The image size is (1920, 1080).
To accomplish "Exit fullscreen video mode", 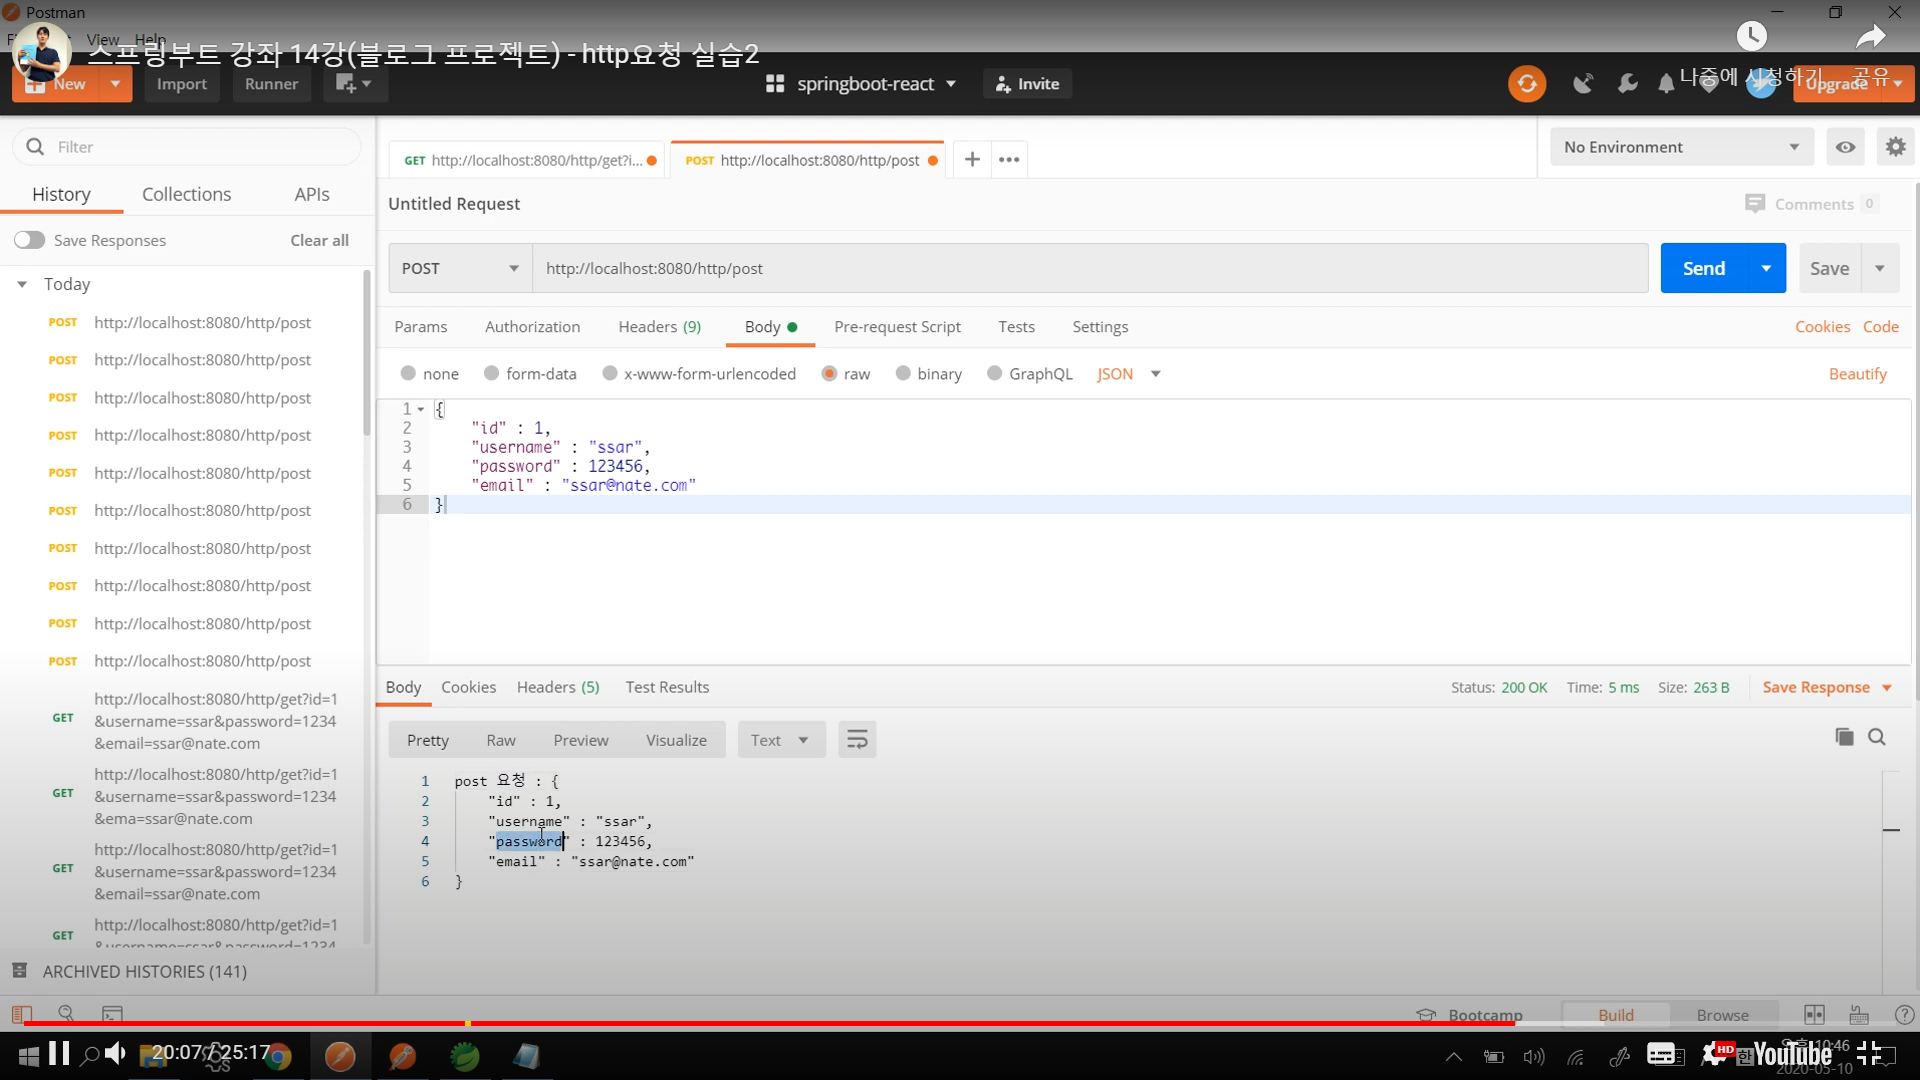I will [x=1869, y=1053].
